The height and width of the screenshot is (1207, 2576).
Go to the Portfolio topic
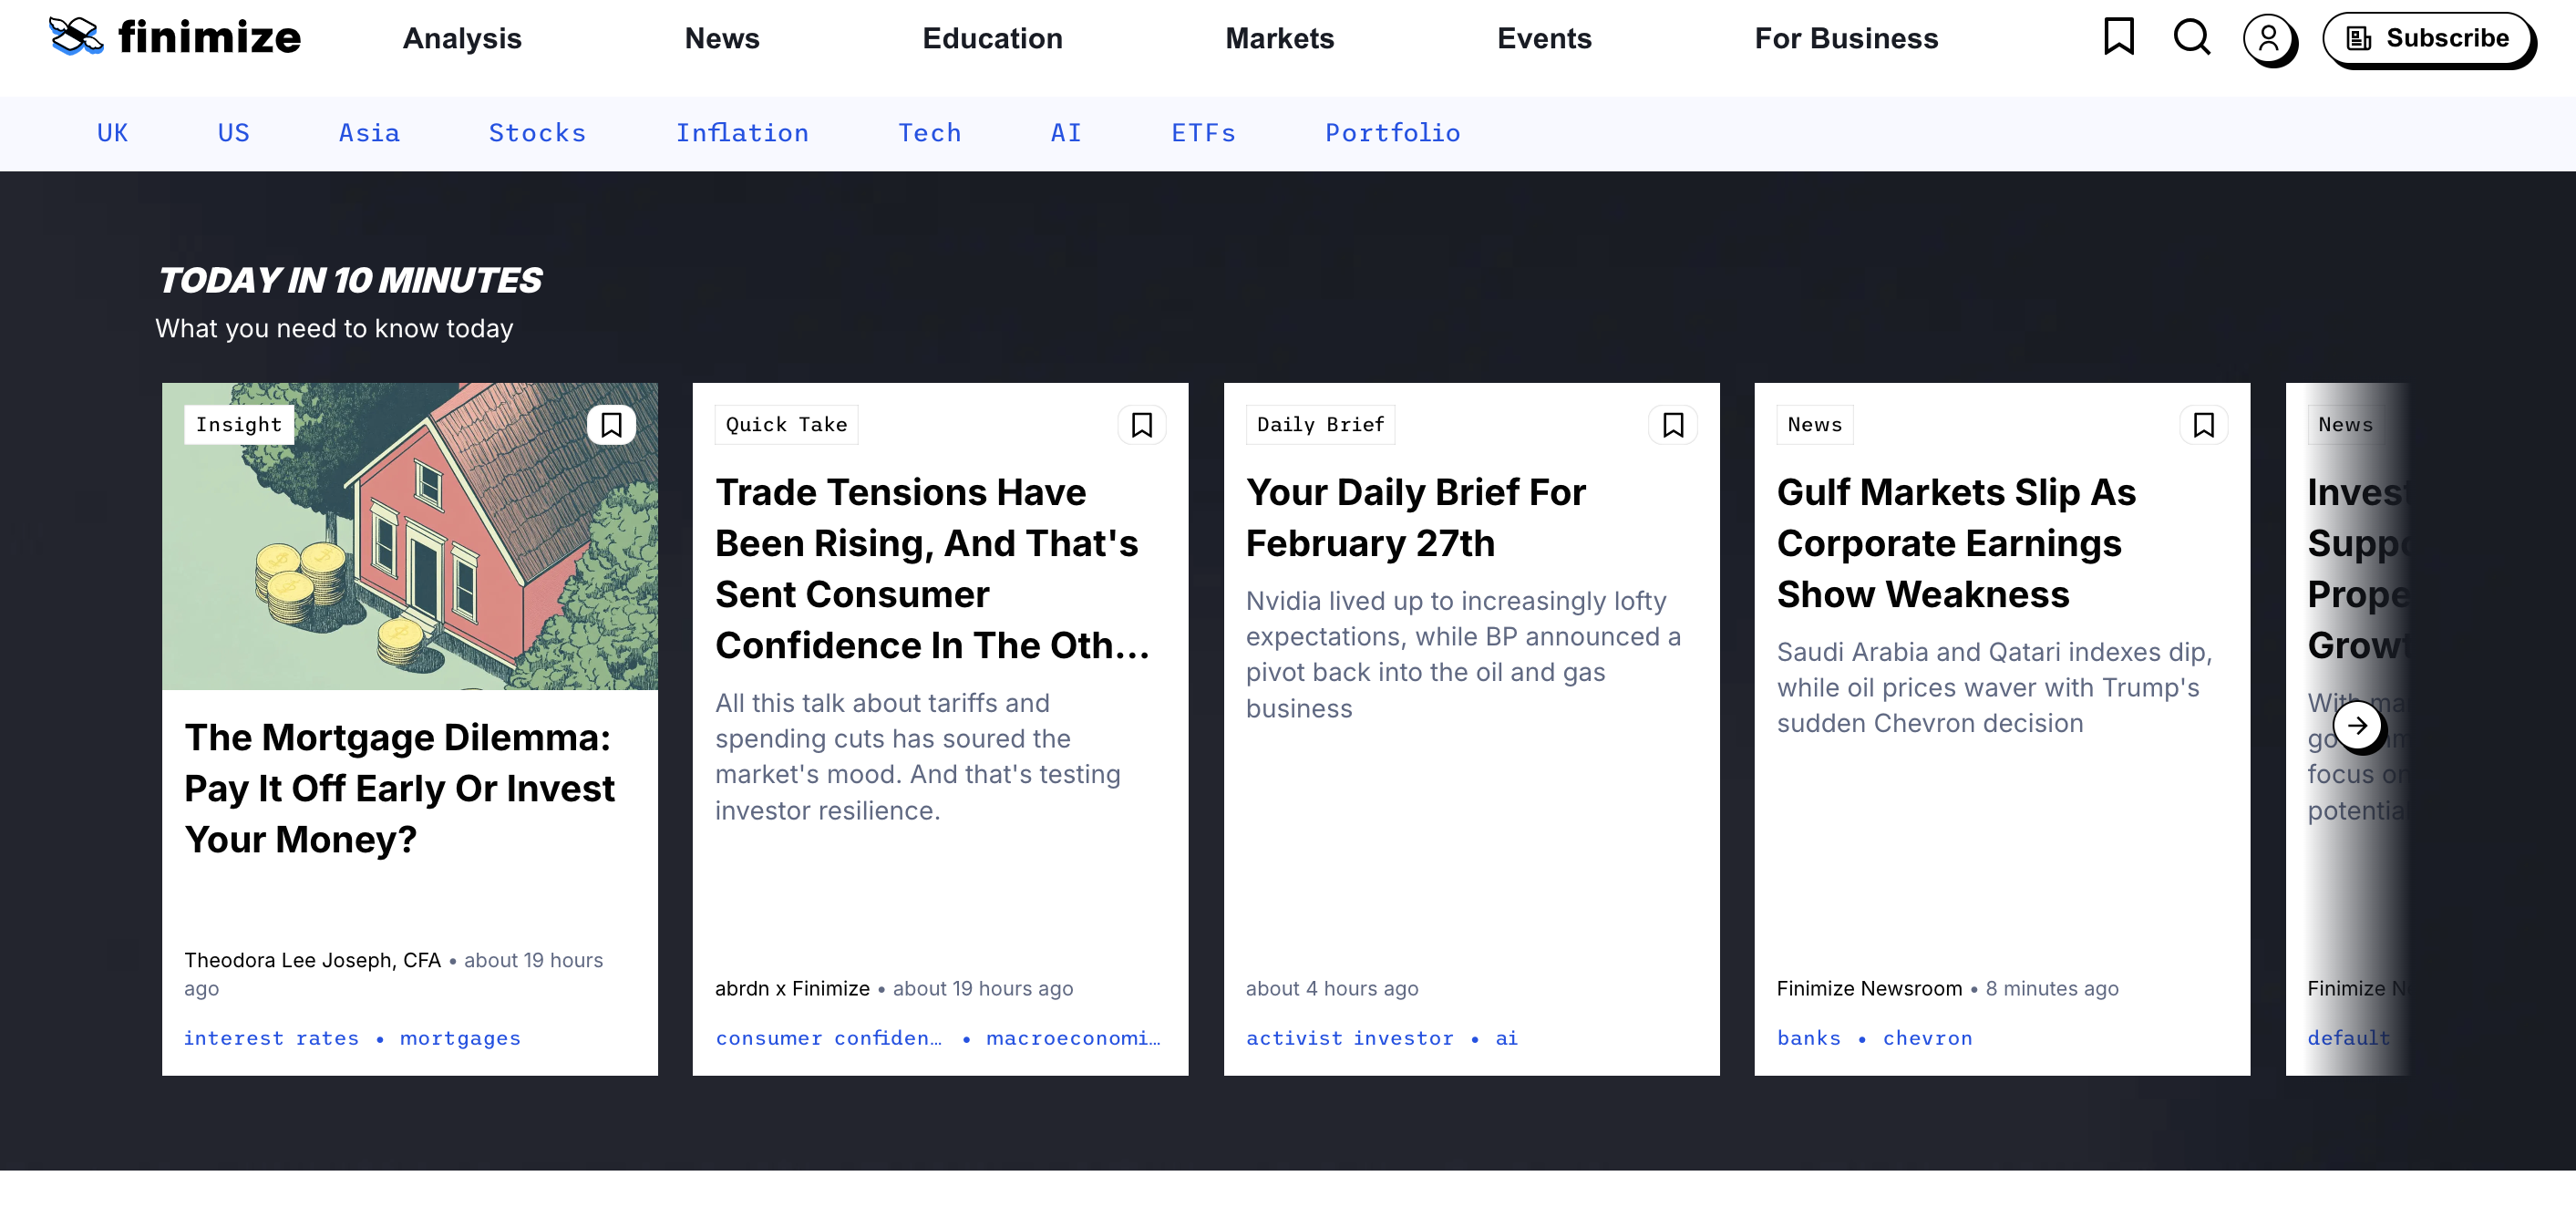pos(1392,133)
